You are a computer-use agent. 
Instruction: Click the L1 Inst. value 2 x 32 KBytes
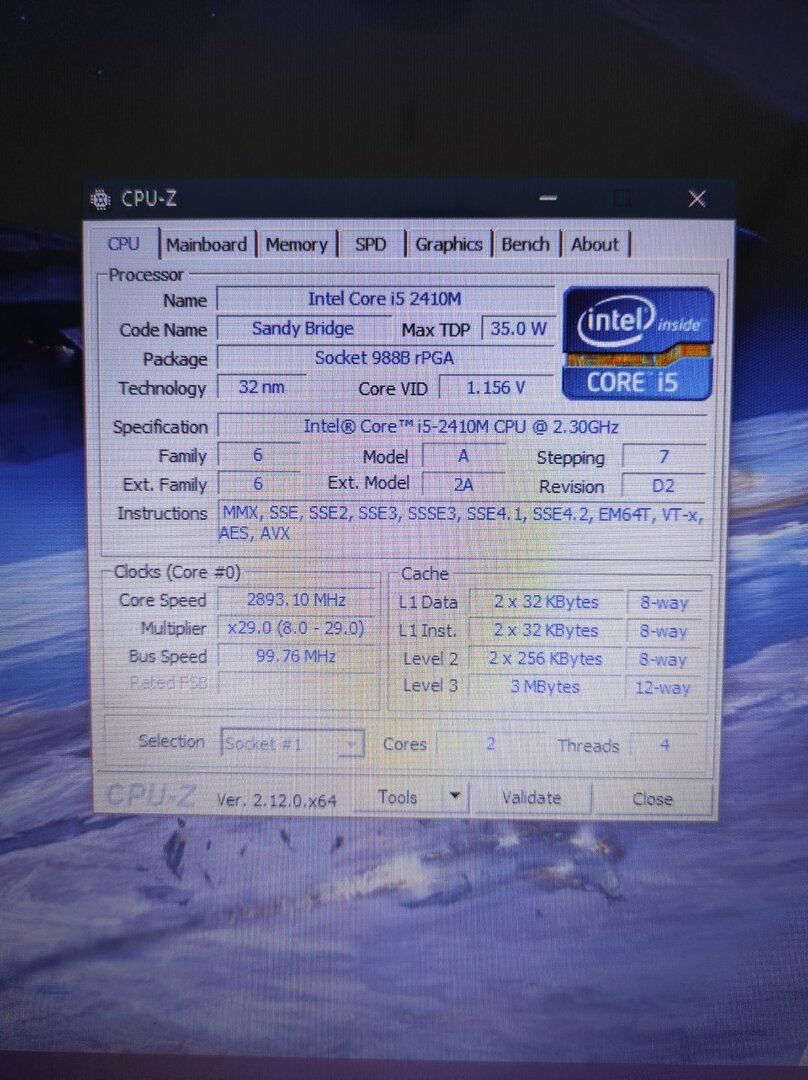(x=546, y=630)
